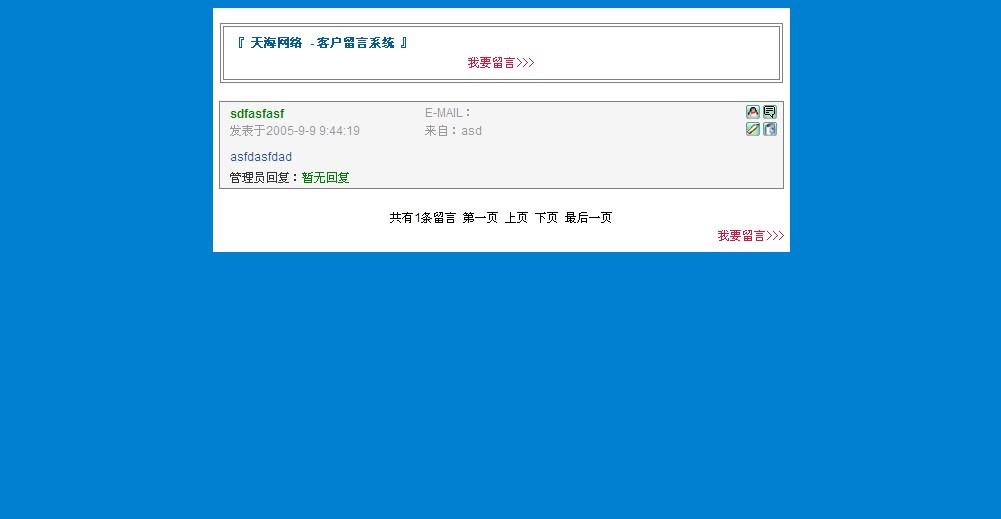Viewport: 1001px width, 519px height.
Task: Click the 来自：asd text
Action: (x=453, y=131)
